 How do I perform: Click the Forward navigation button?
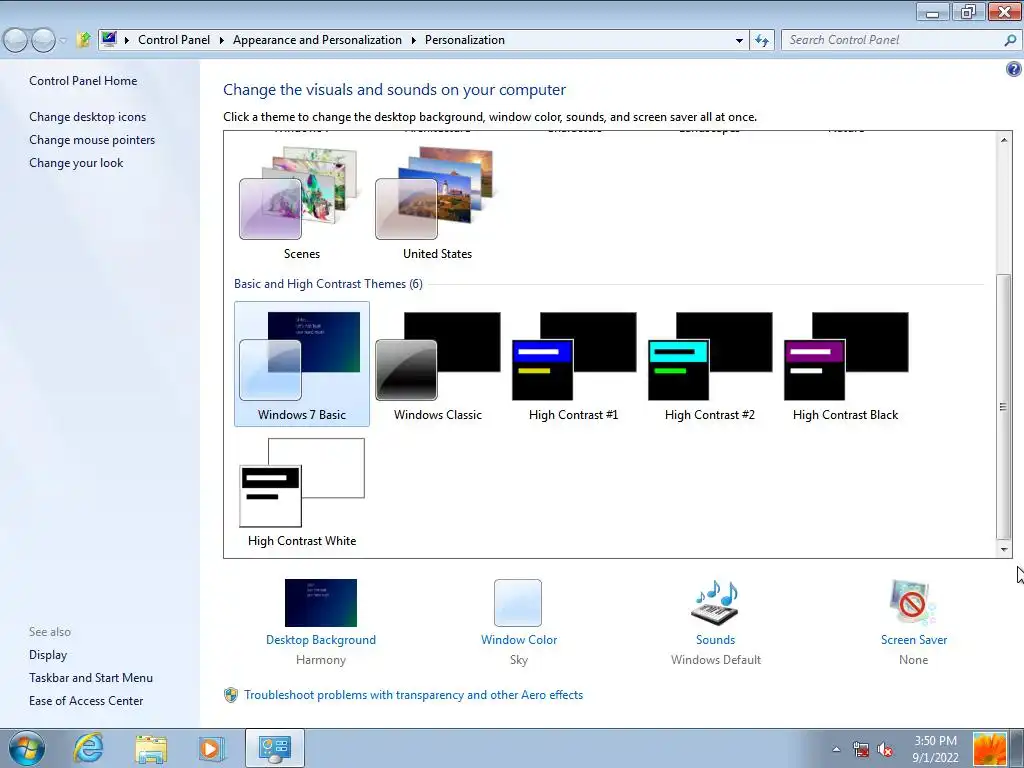pyautogui.click(x=43, y=40)
